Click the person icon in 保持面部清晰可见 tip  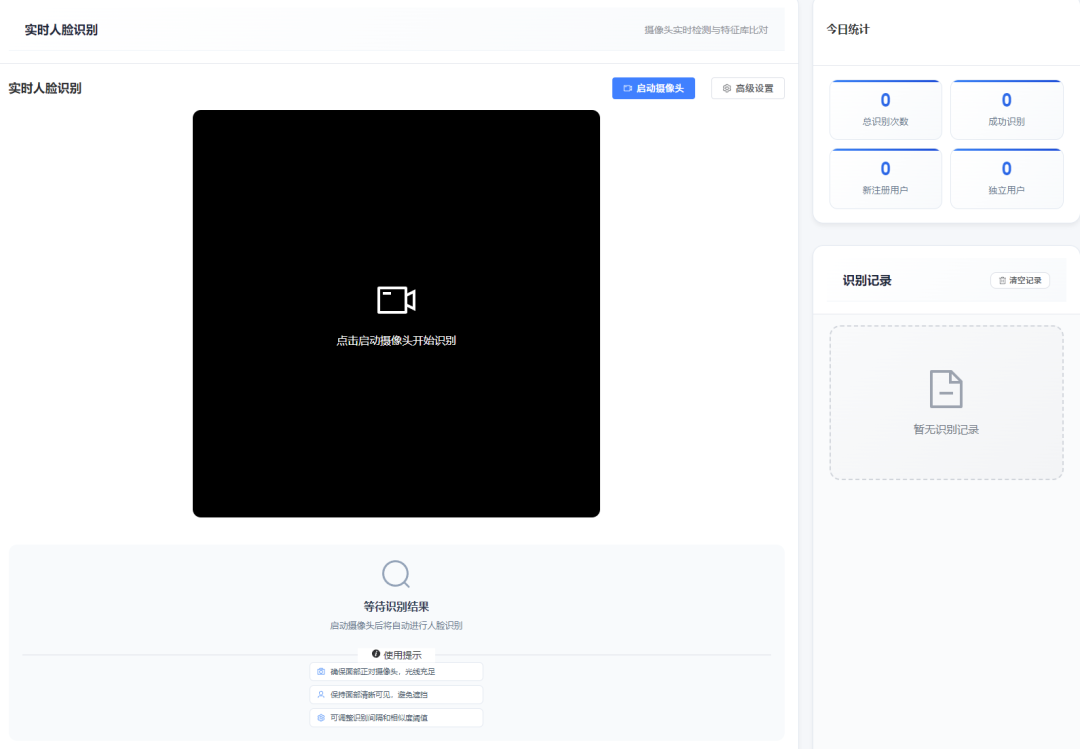coord(321,695)
